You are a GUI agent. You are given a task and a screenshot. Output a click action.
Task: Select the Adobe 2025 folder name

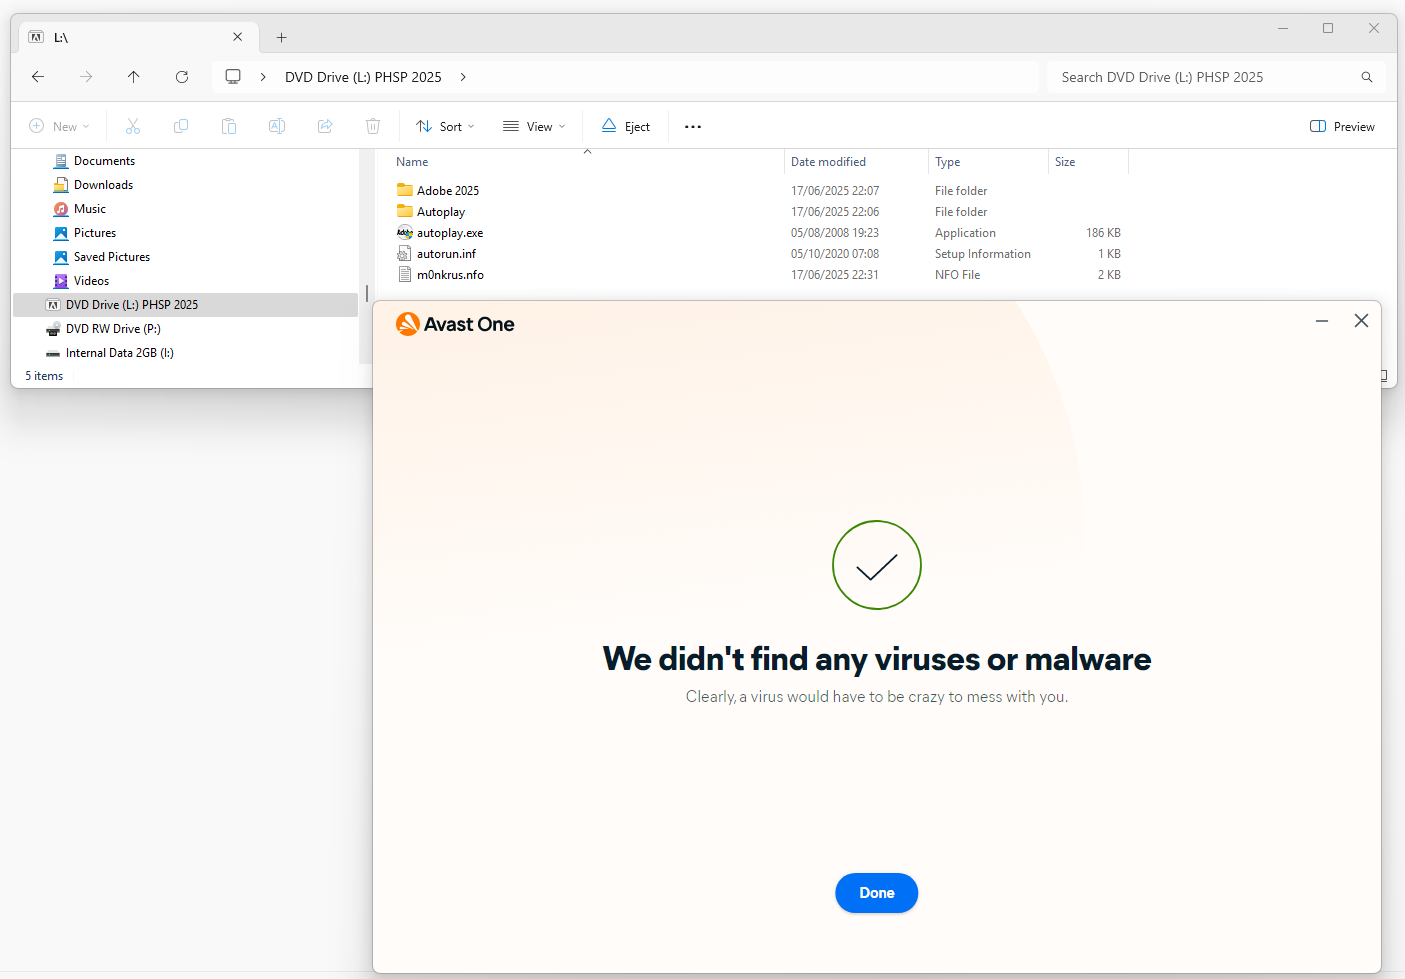(448, 190)
